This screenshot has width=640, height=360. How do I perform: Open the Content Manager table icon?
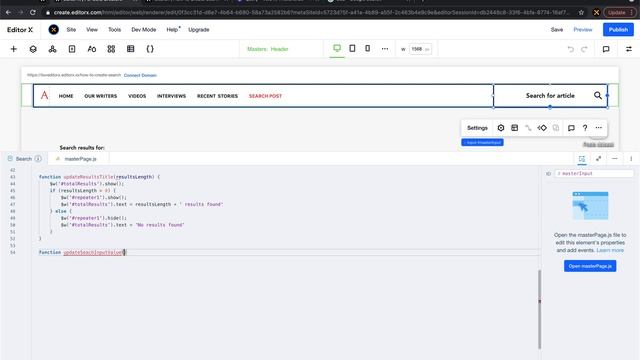(131, 49)
